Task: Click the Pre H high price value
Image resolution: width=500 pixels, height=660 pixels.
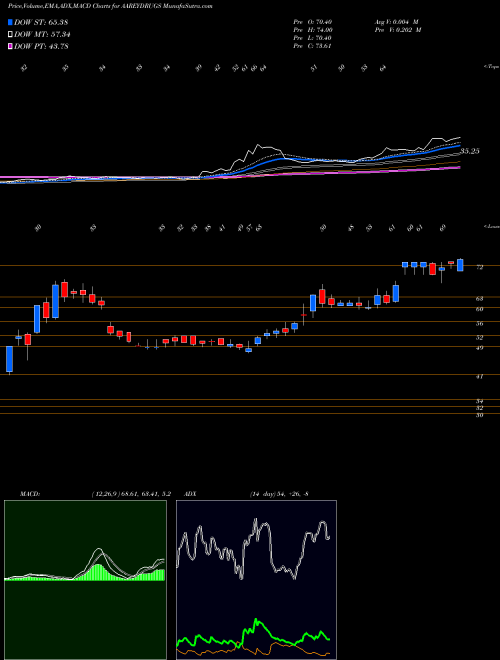Action: 324,30
